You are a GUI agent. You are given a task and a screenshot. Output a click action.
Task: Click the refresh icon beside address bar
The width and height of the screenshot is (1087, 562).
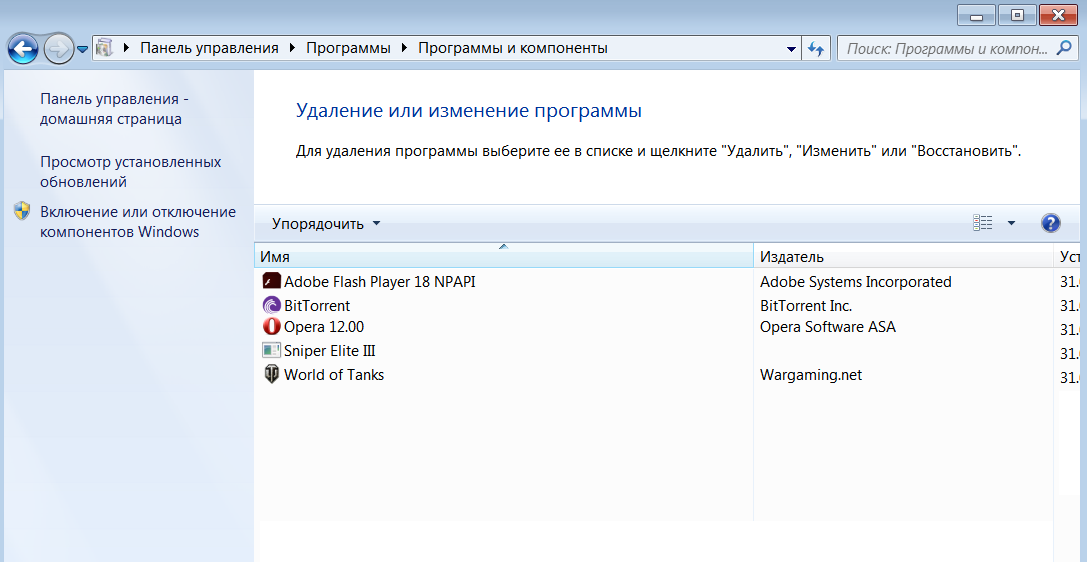[816, 48]
